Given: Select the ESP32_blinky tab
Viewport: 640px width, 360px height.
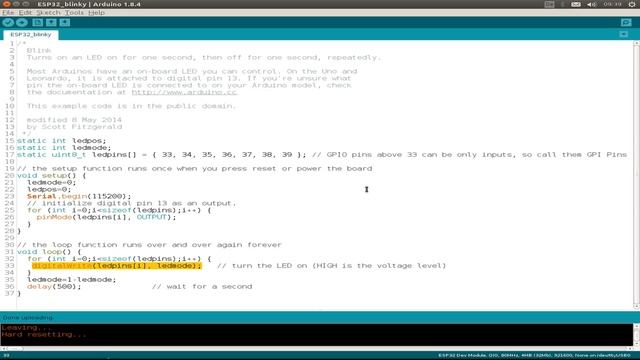Looking at the screenshot, I should (x=31, y=35).
